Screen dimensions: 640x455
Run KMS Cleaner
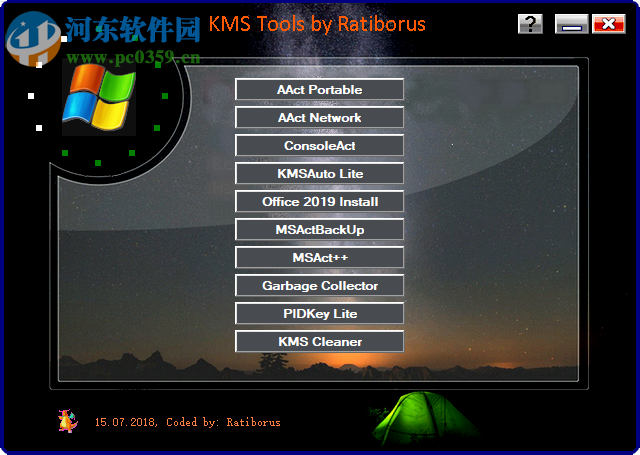click(x=319, y=341)
